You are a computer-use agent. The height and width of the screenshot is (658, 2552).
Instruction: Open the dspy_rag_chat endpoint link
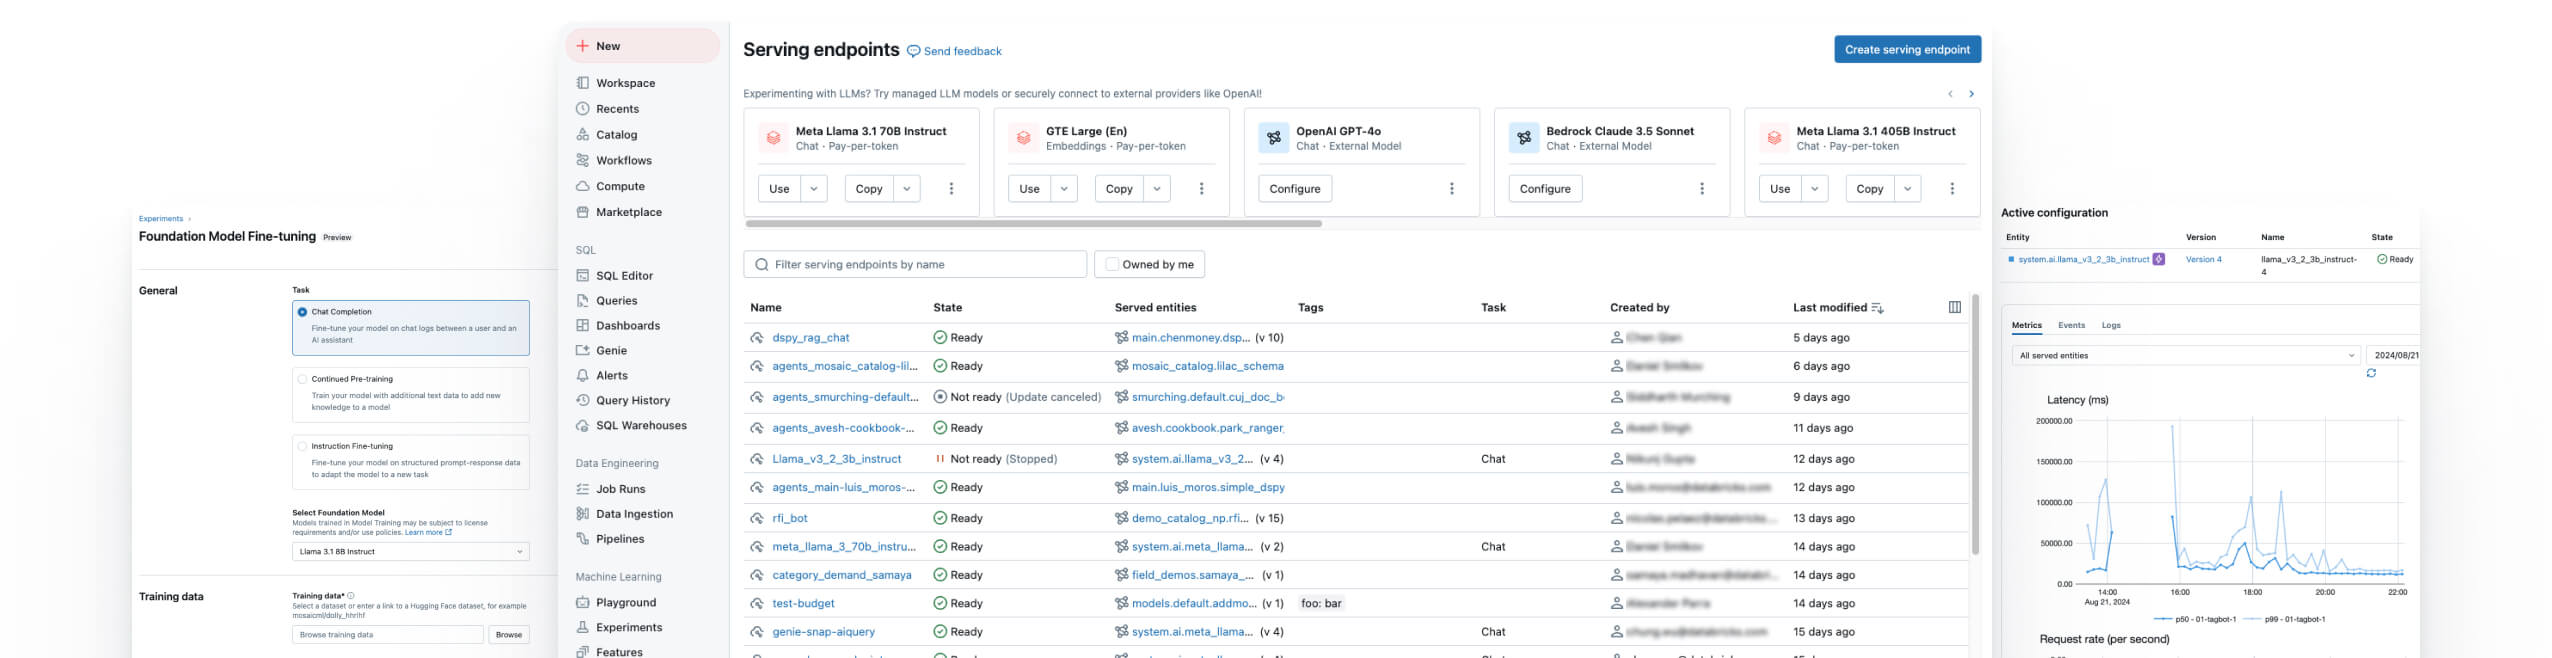pyautogui.click(x=810, y=338)
